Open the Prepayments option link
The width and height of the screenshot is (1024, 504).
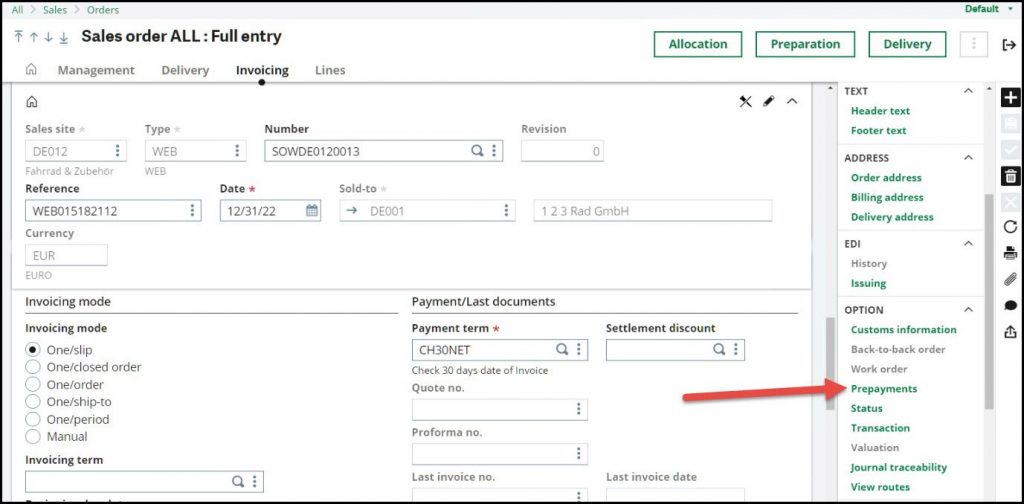(884, 388)
